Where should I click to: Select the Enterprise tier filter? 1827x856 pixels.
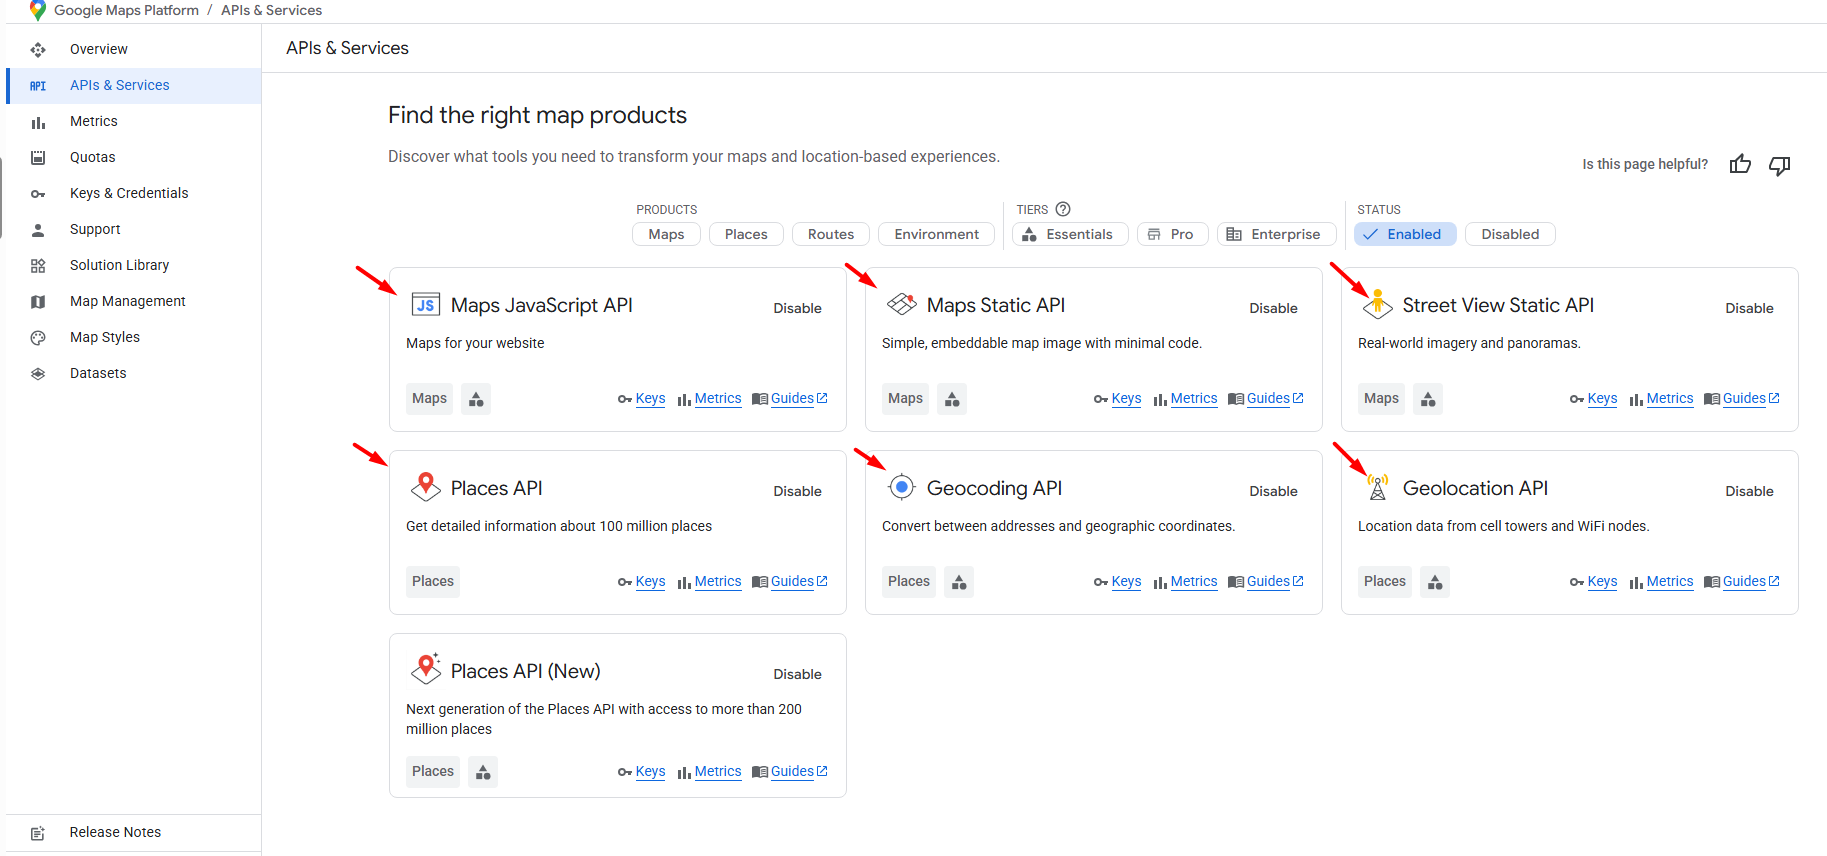(1275, 234)
